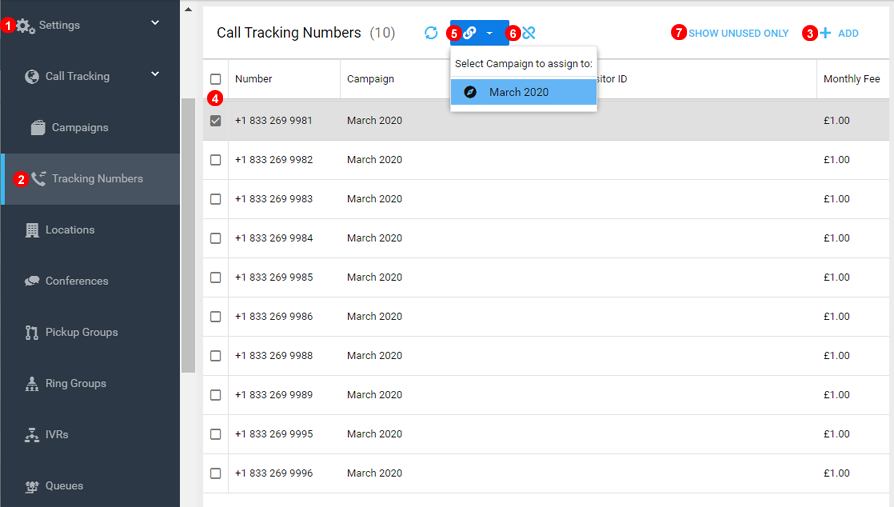The width and height of the screenshot is (894, 507).
Task: Click the Queues icon in sidebar
Action: tap(32, 486)
